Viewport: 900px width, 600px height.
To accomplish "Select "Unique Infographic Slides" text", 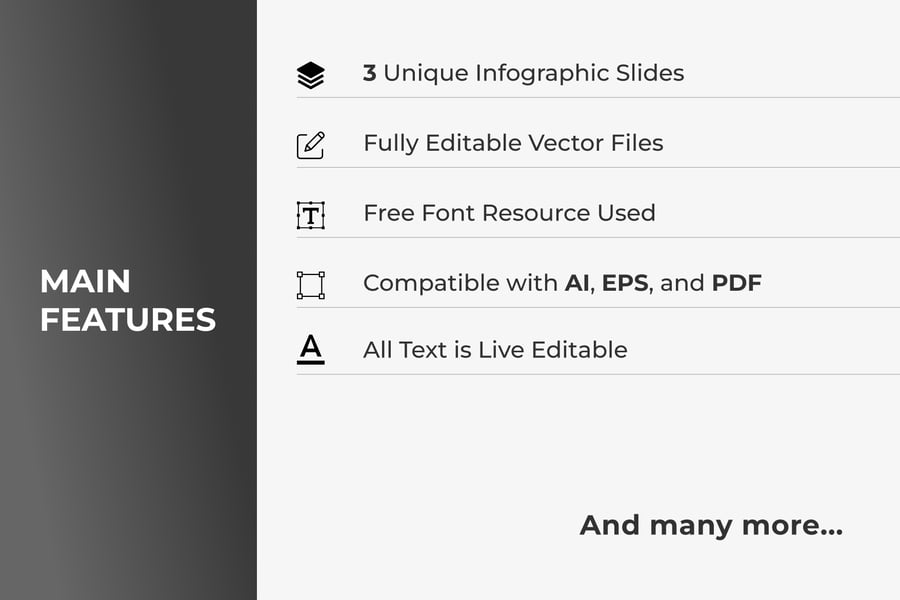I will click(x=534, y=73).
